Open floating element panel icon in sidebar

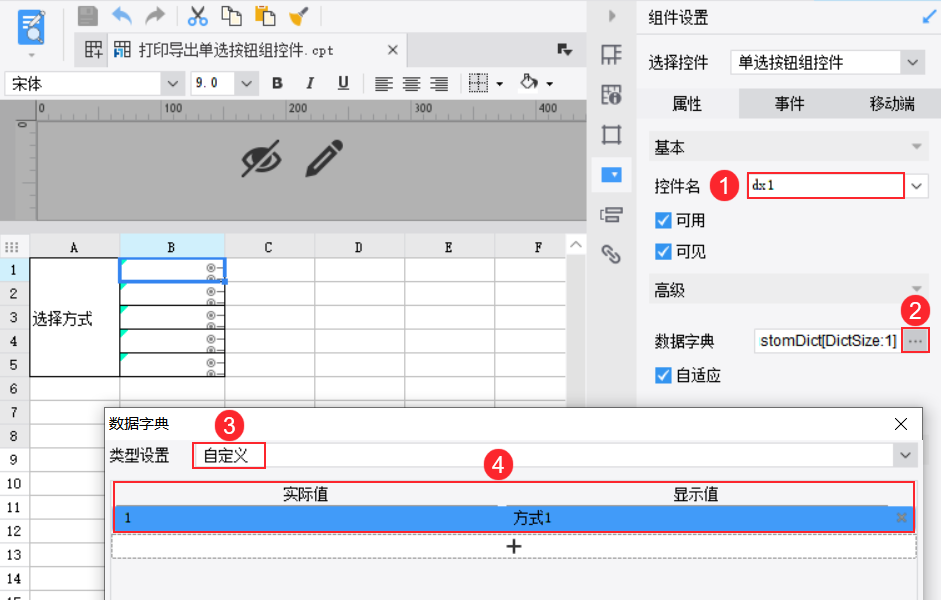pyautogui.click(x=611, y=134)
